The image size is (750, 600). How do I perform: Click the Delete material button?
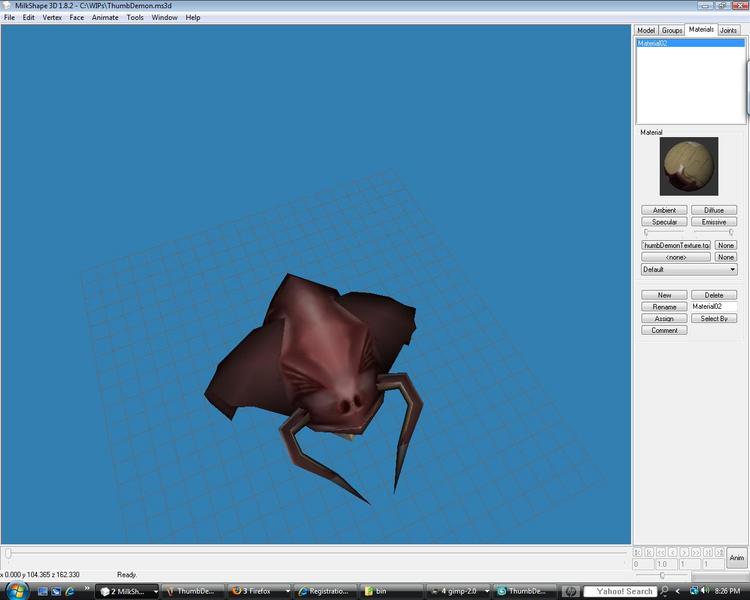click(714, 295)
